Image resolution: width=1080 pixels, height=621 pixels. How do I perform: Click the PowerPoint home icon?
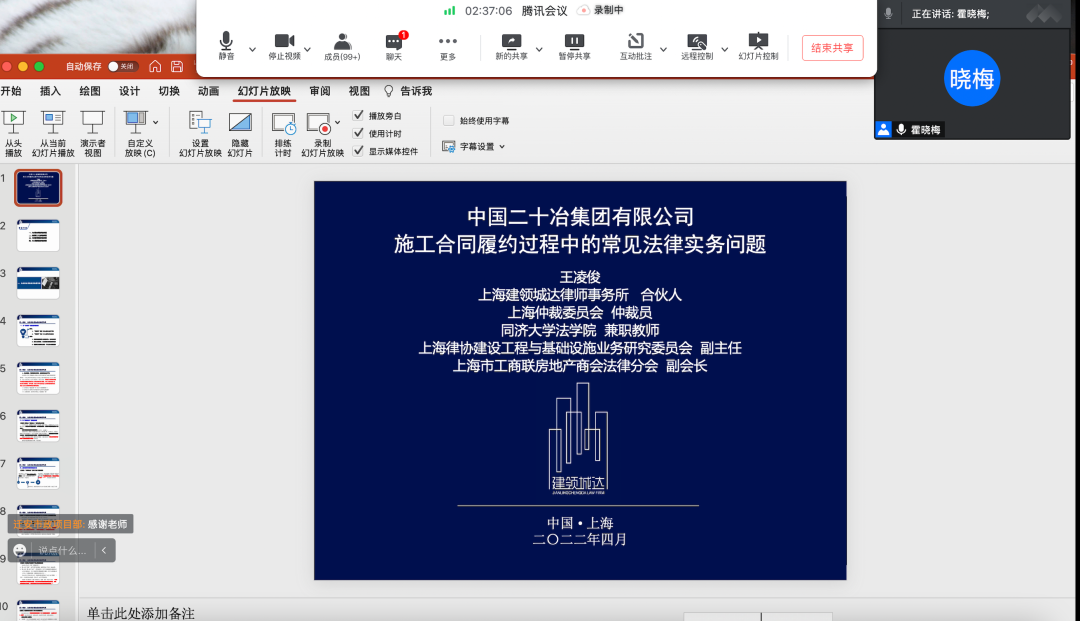[x=155, y=66]
